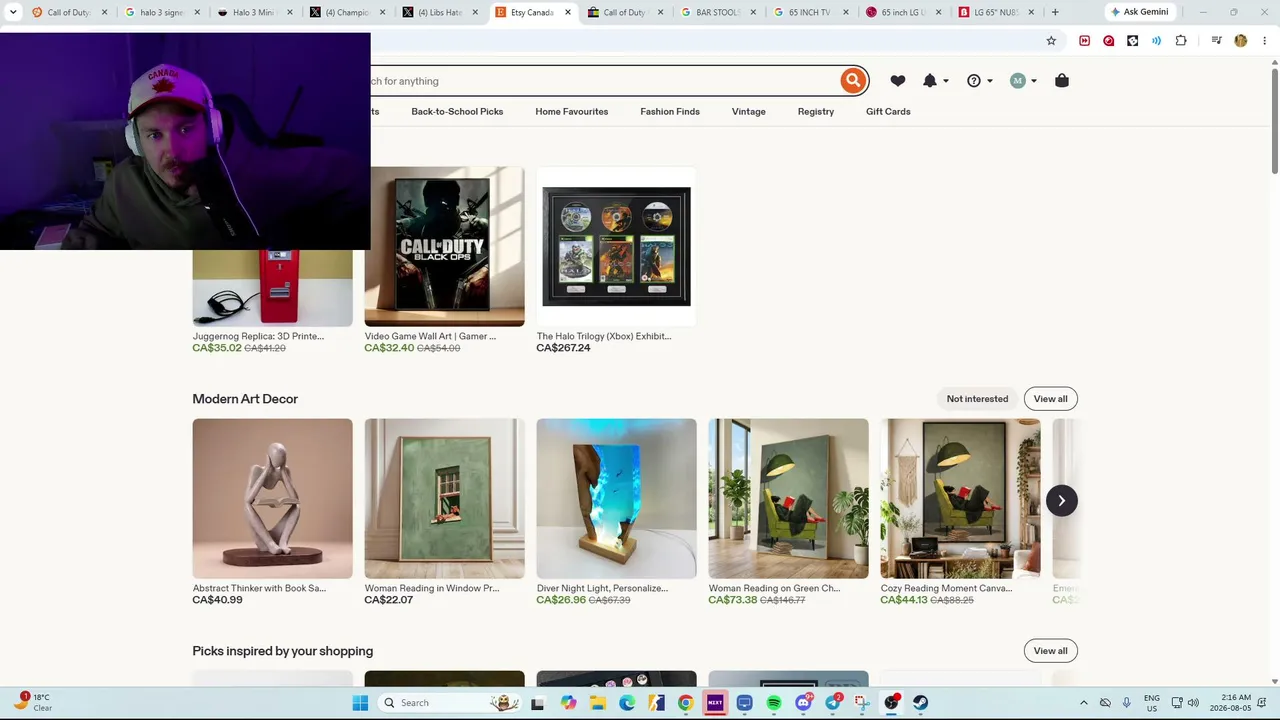This screenshot has height=720, width=1280.
Task: Open Woman Reading in Window print thumbnail
Action: pos(445,499)
